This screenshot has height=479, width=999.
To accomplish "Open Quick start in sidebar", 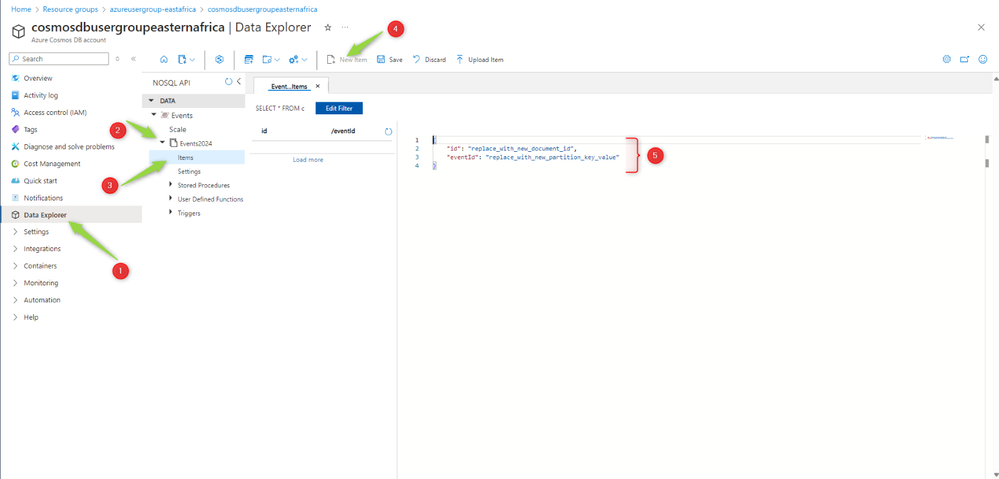I will [40, 181].
